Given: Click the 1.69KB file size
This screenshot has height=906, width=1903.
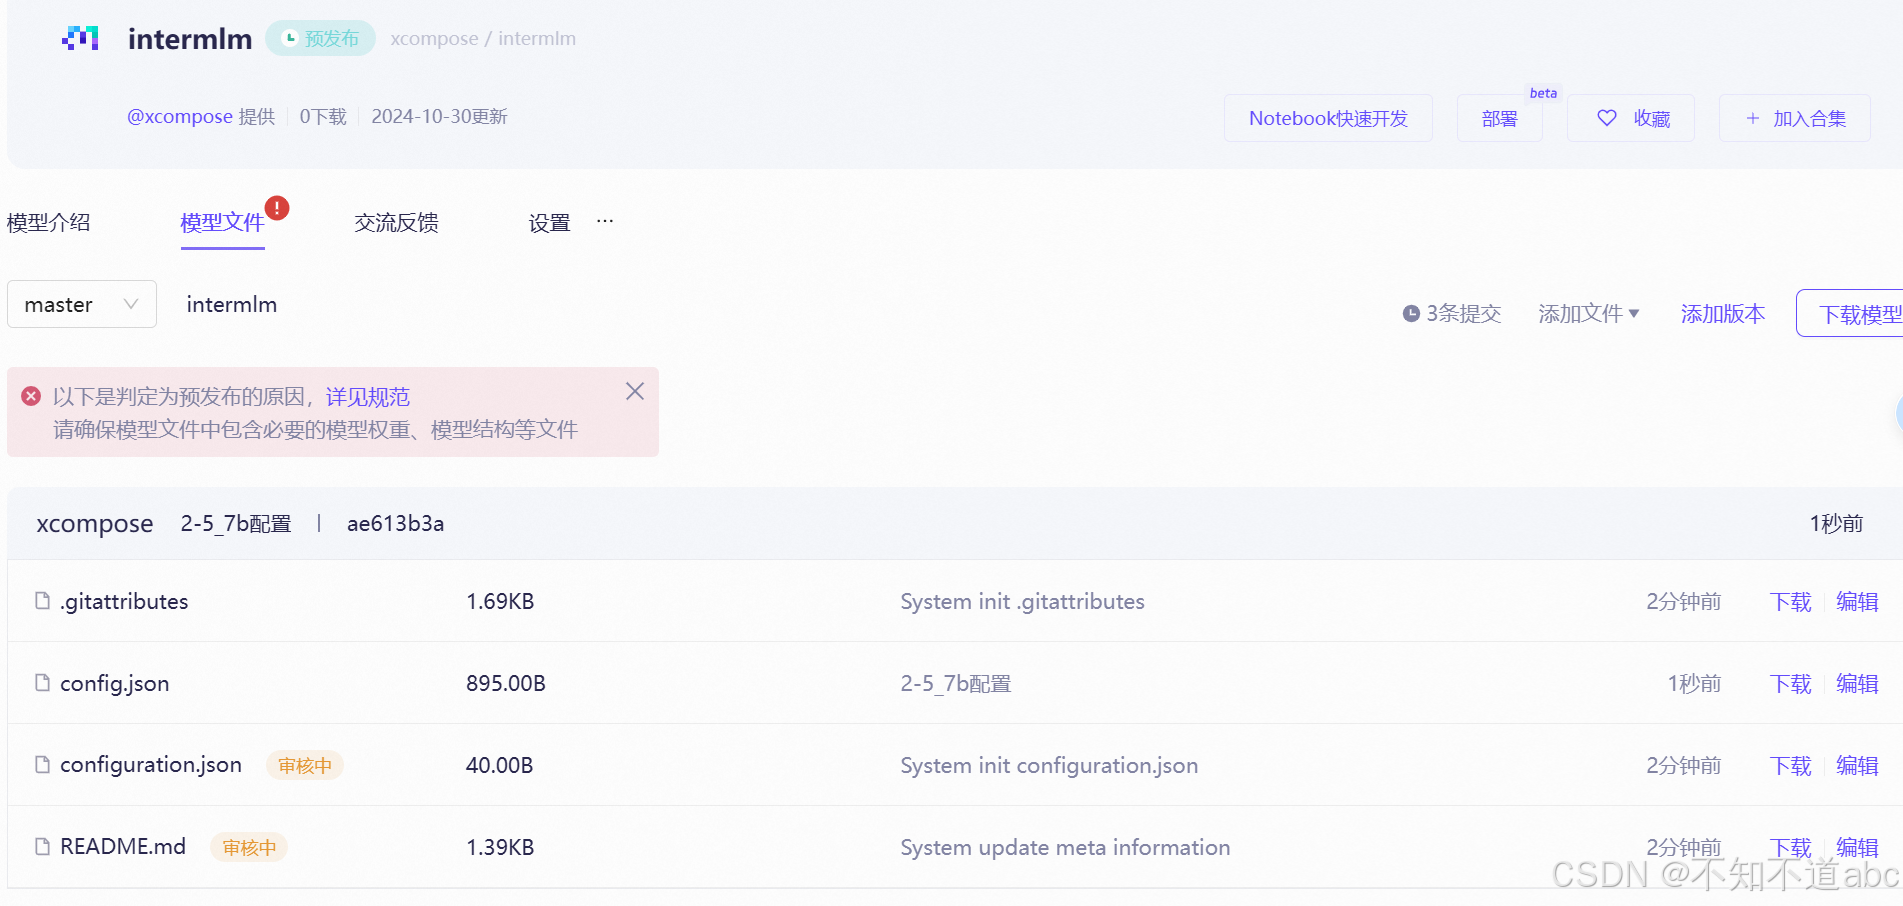Looking at the screenshot, I should [500, 601].
